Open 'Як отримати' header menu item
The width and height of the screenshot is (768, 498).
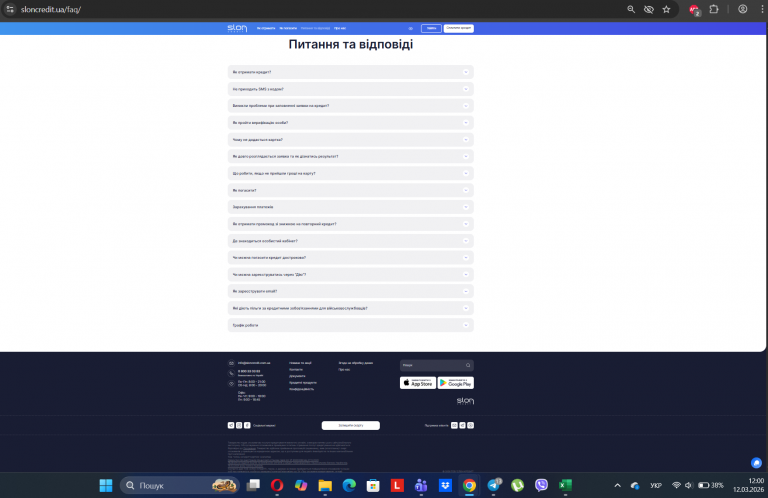coord(266,28)
